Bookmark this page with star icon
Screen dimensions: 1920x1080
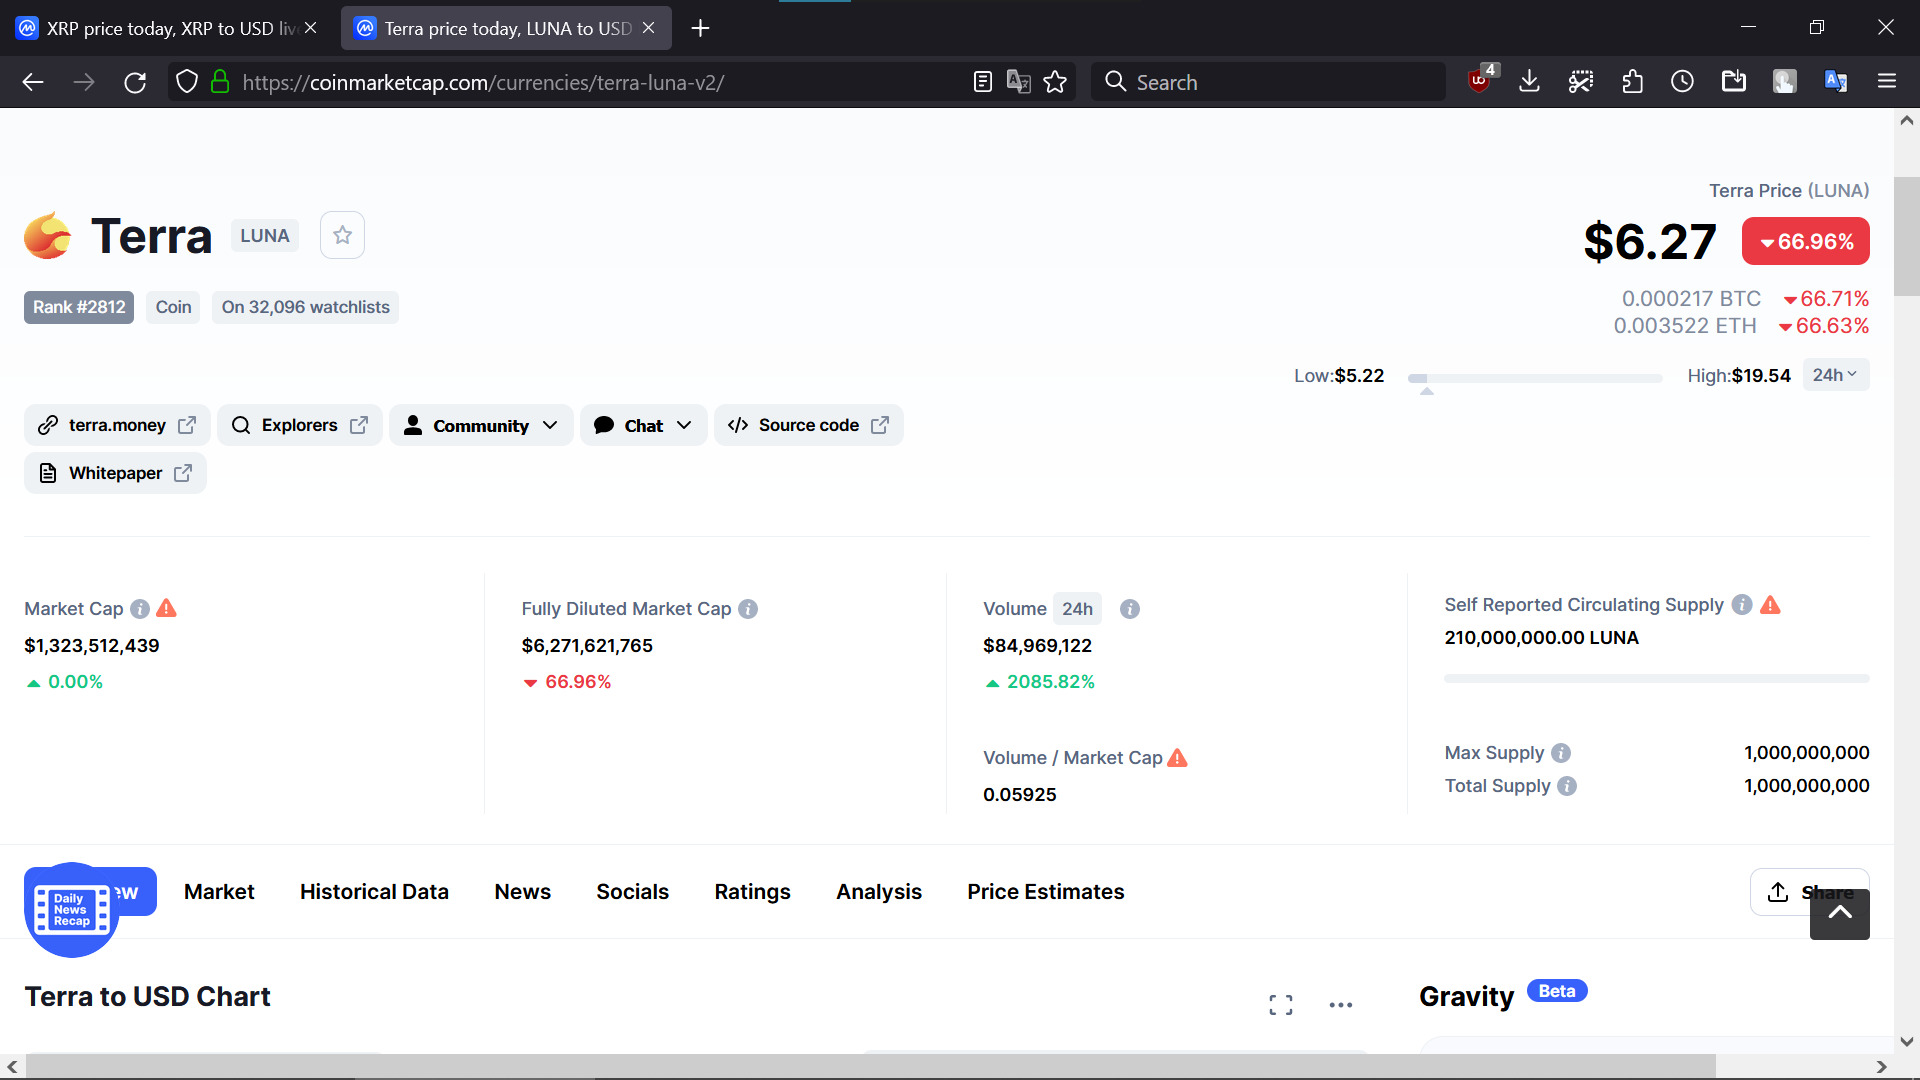tap(1055, 82)
